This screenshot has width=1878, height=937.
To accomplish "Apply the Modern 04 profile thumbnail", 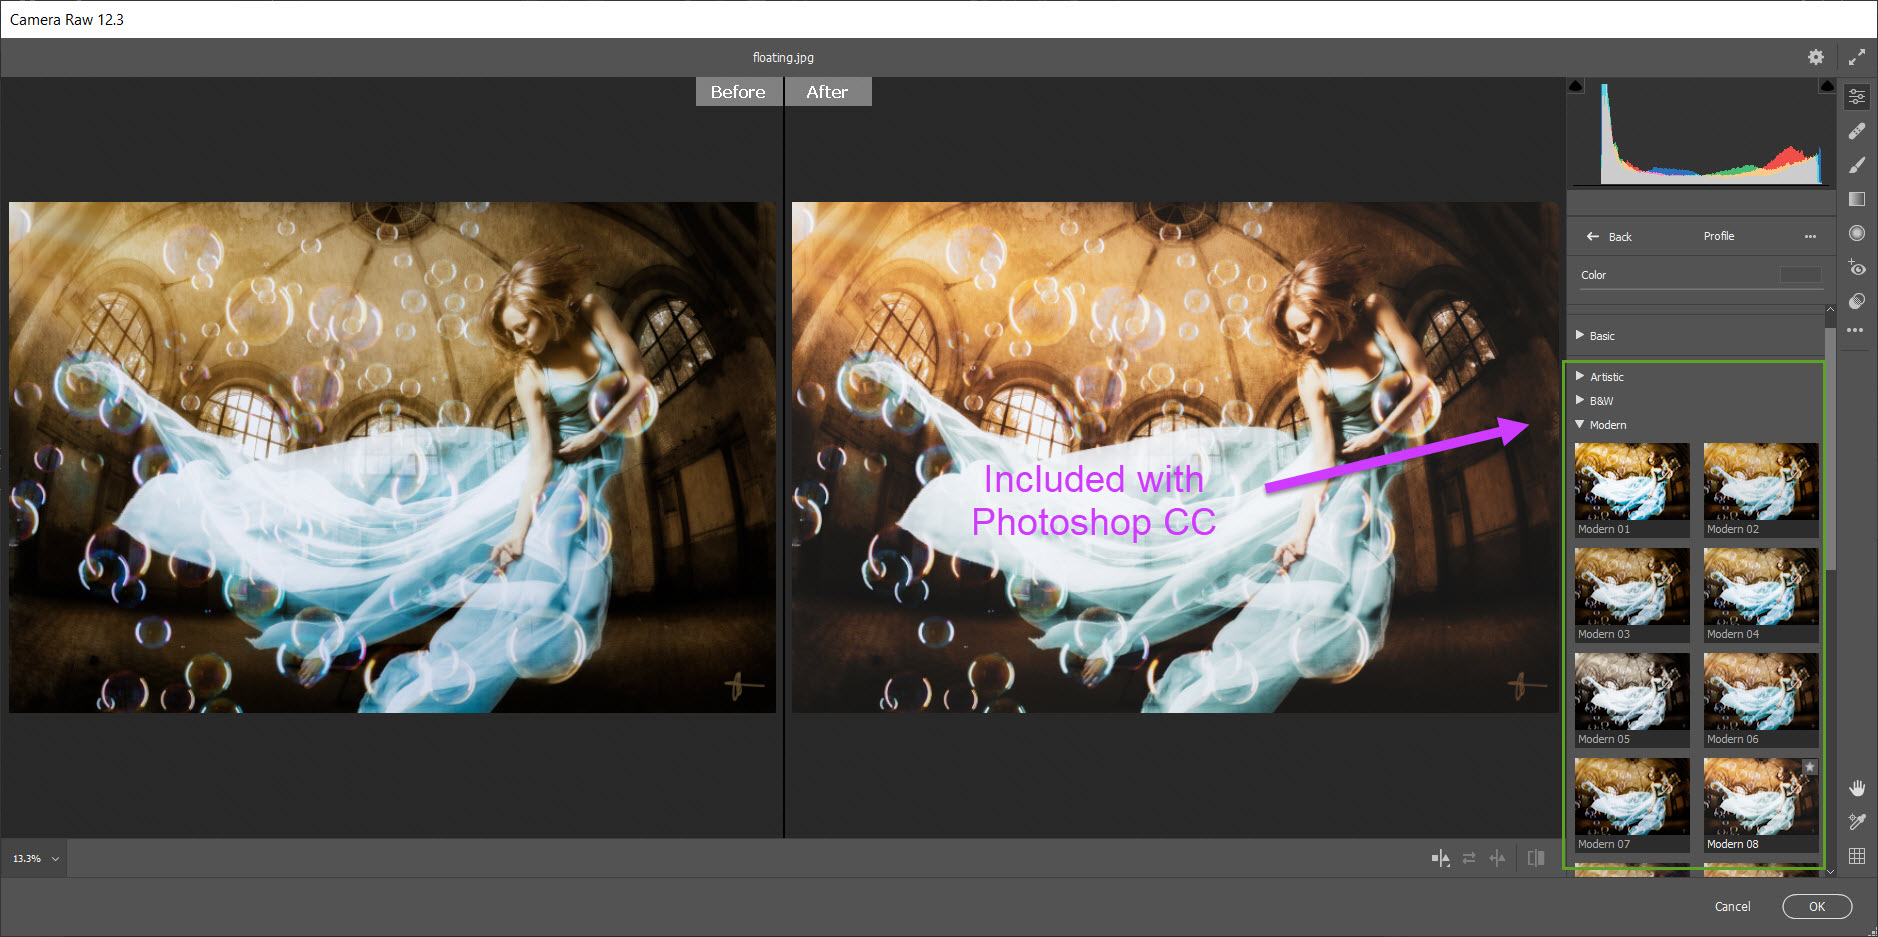I will point(1760,587).
